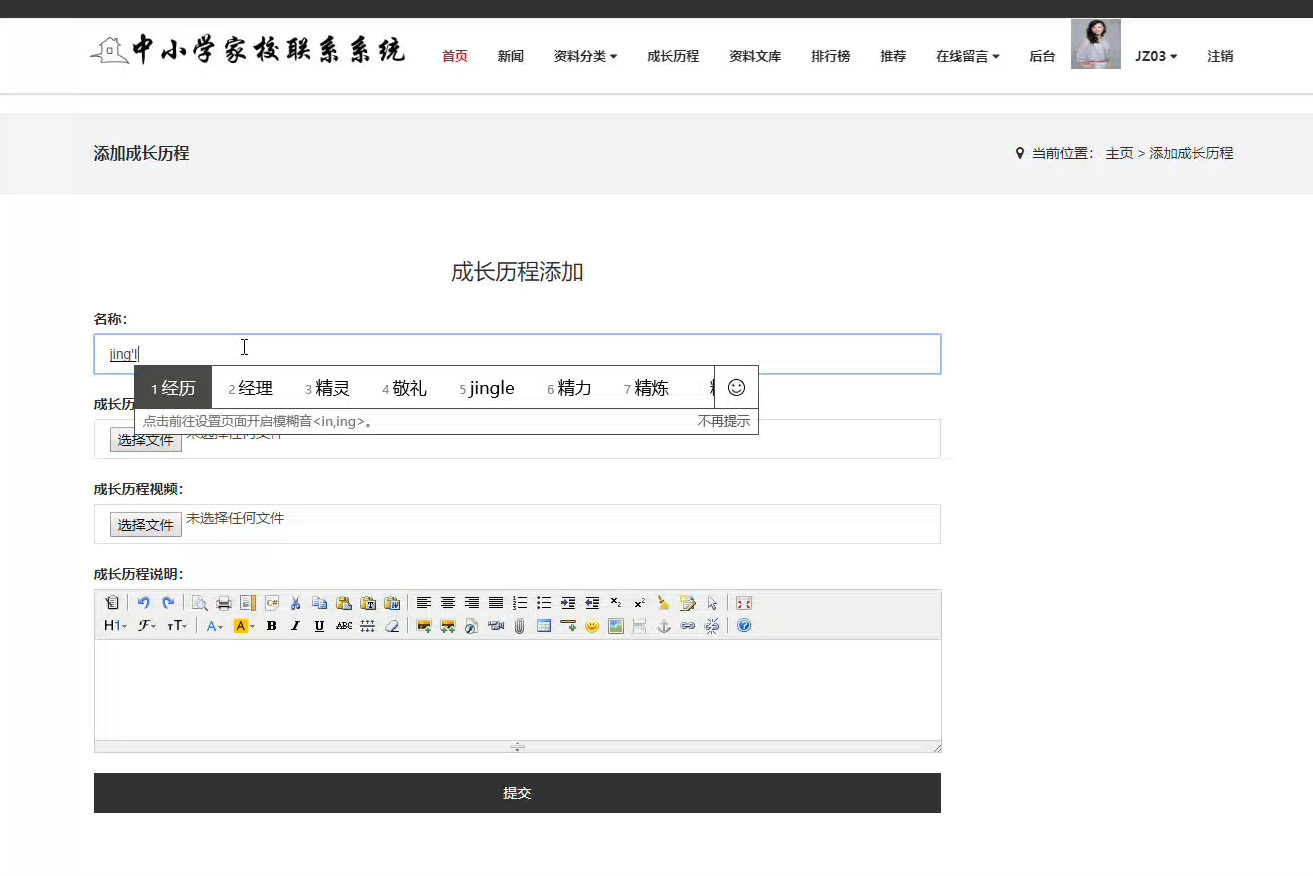Toggle italic formatting
Viewport: 1313px width, 876px height.
pos(296,626)
